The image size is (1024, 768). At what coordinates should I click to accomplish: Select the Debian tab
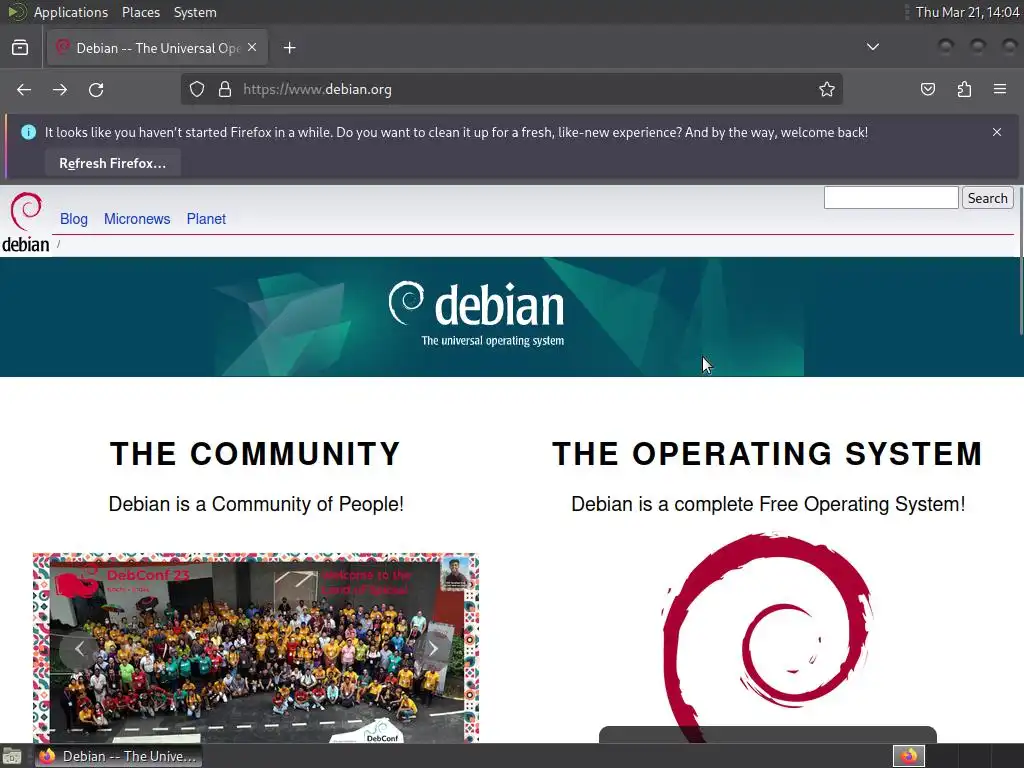(x=157, y=48)
